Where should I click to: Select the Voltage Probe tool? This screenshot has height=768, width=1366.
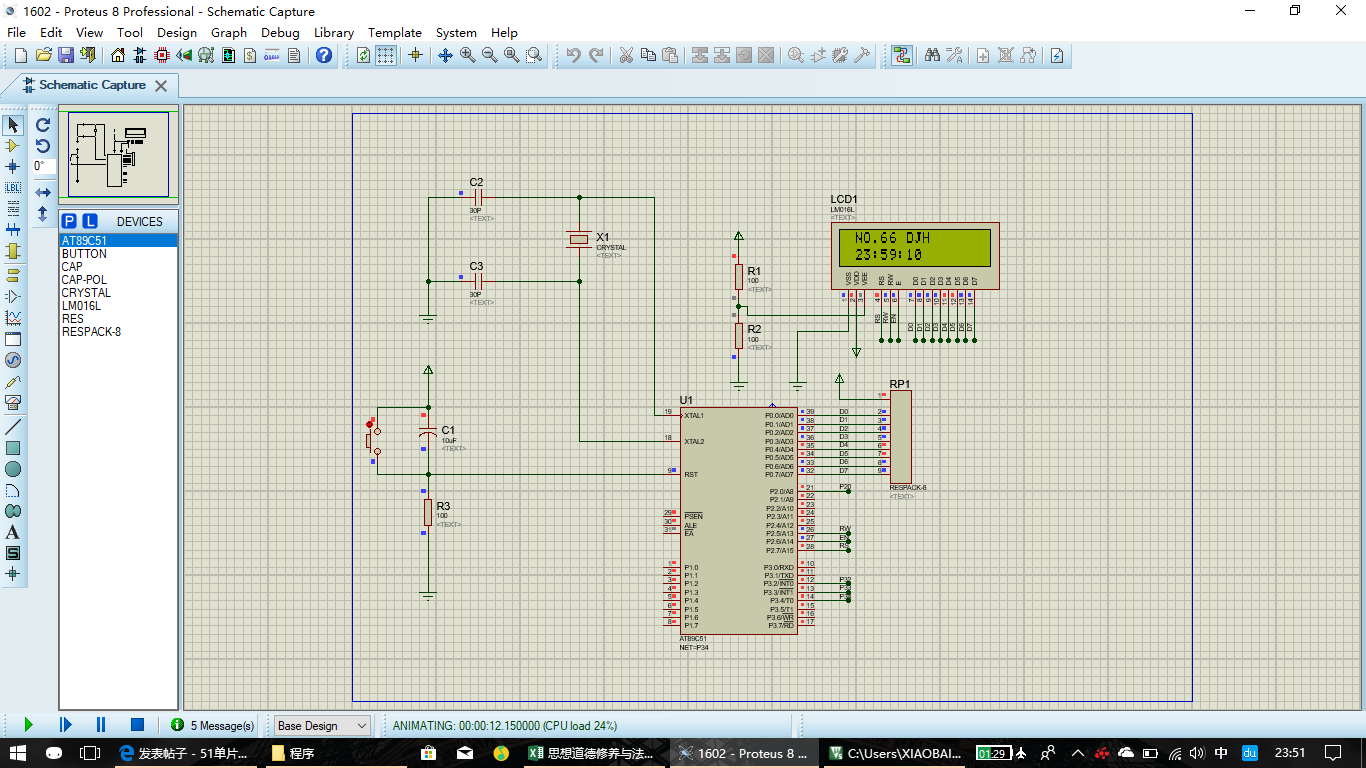click(x=13, y=381)
